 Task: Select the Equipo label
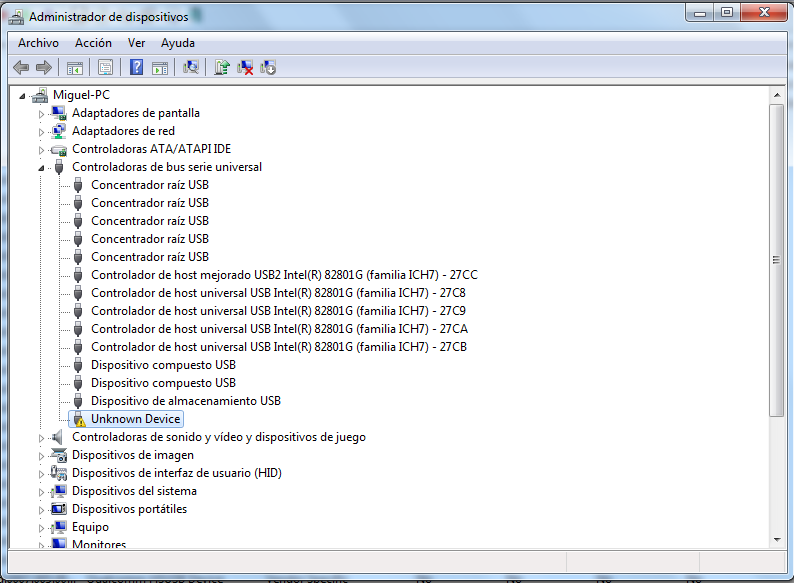coord(90,527)
